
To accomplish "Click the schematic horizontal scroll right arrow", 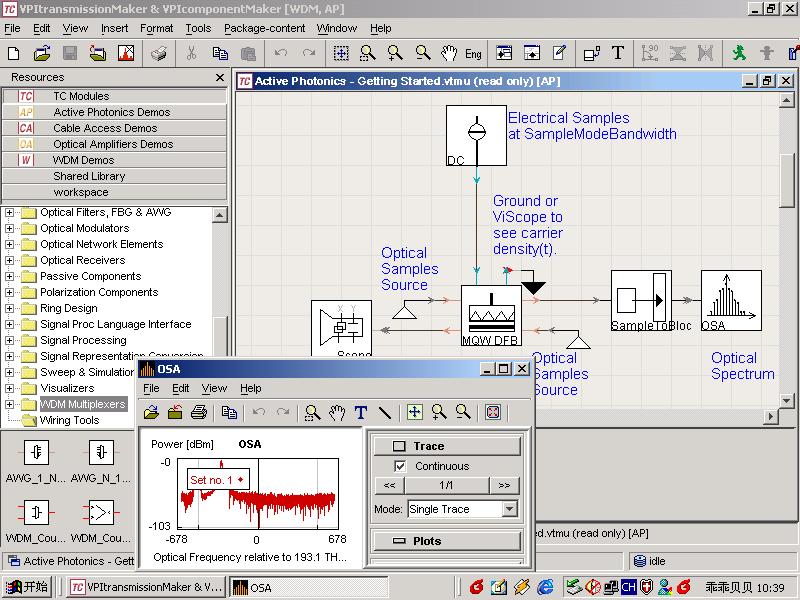I will pyautogui.click(x=770, y=417).
